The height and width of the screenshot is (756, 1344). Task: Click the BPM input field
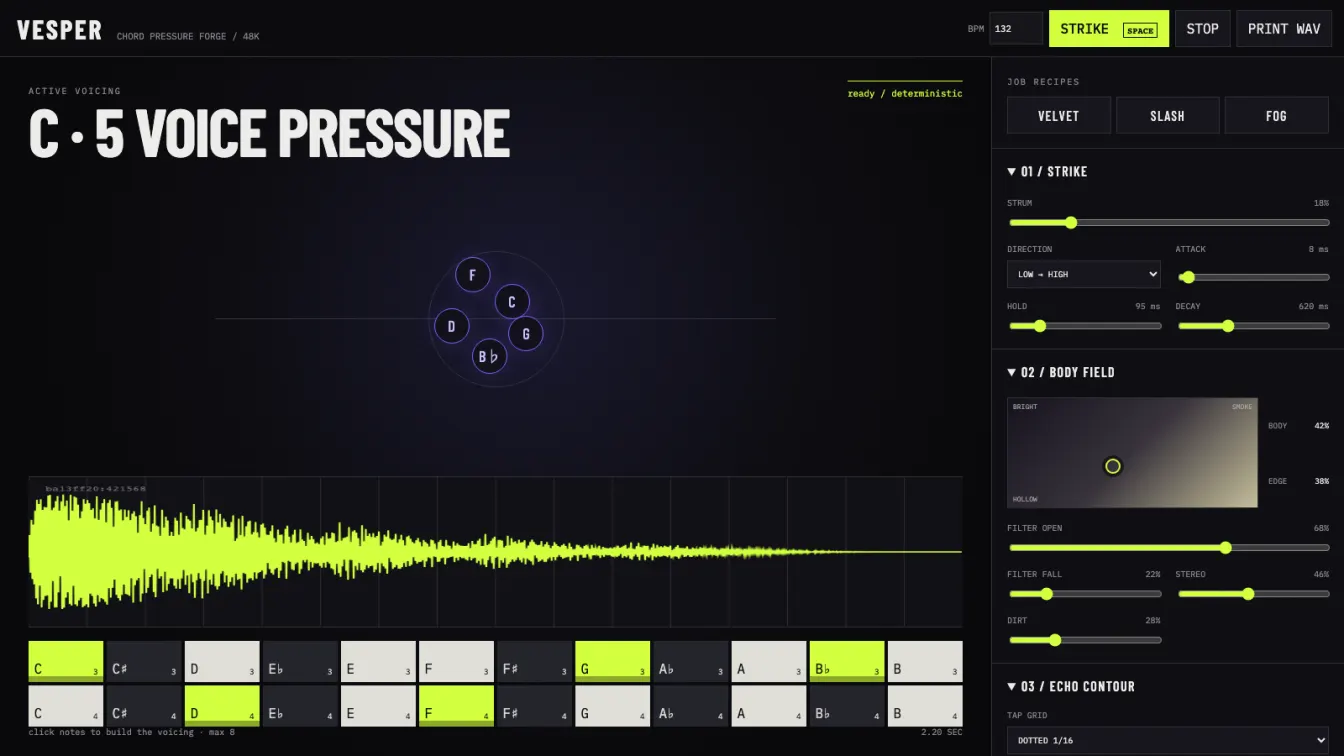(1016, 29)
